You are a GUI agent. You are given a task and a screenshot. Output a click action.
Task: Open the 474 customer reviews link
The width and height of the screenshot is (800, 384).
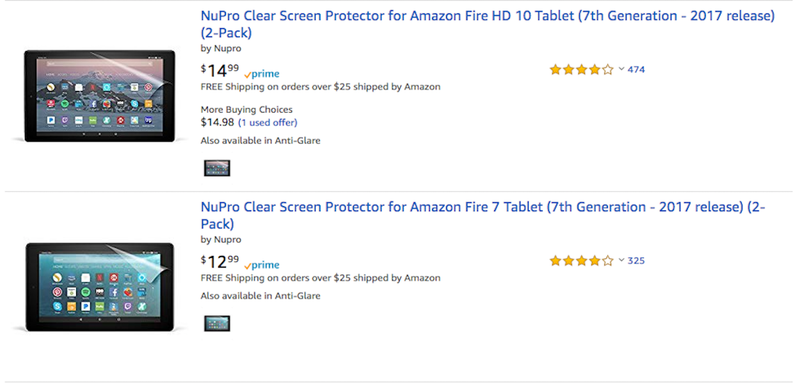(x=636, y=69)
